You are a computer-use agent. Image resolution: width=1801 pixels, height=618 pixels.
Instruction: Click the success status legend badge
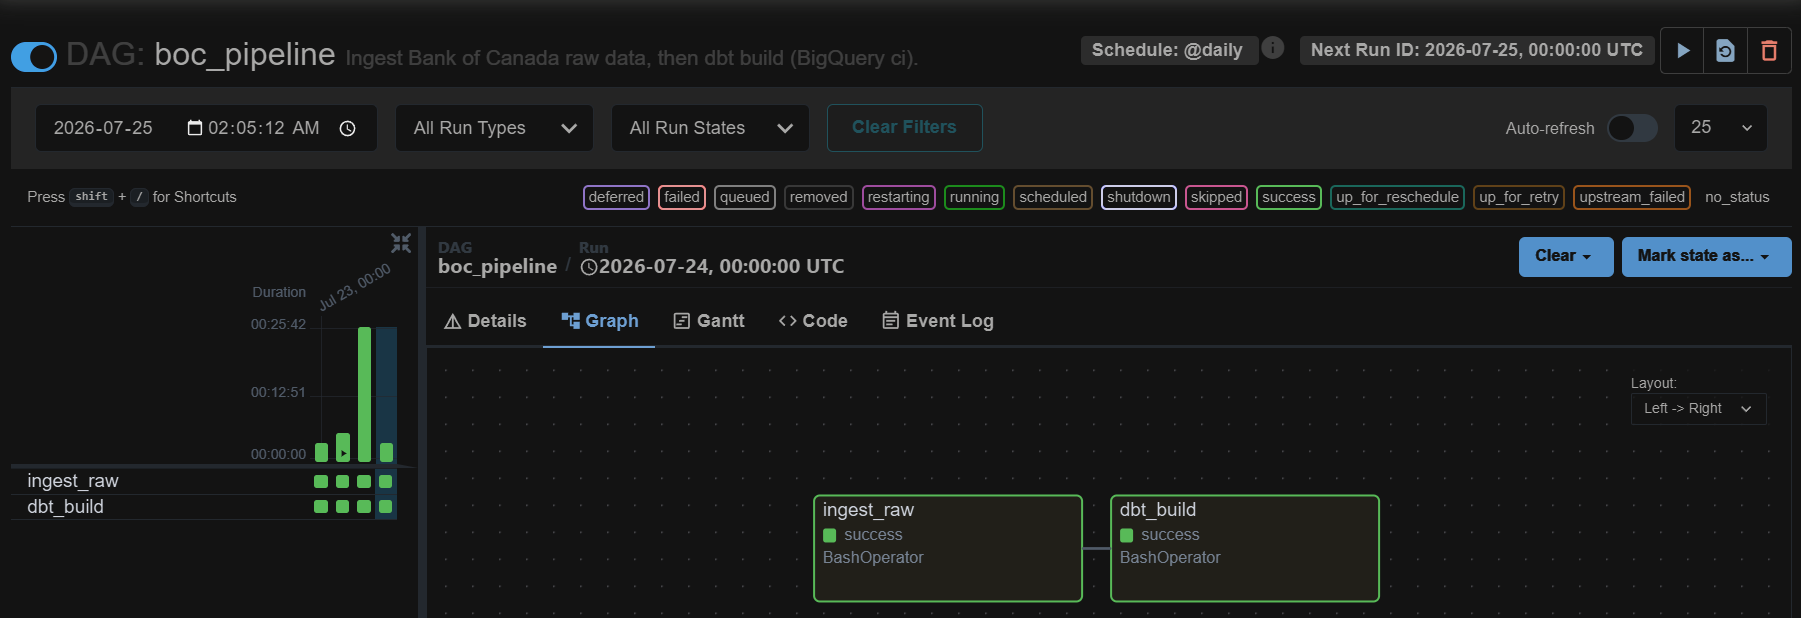[1289, 197]
